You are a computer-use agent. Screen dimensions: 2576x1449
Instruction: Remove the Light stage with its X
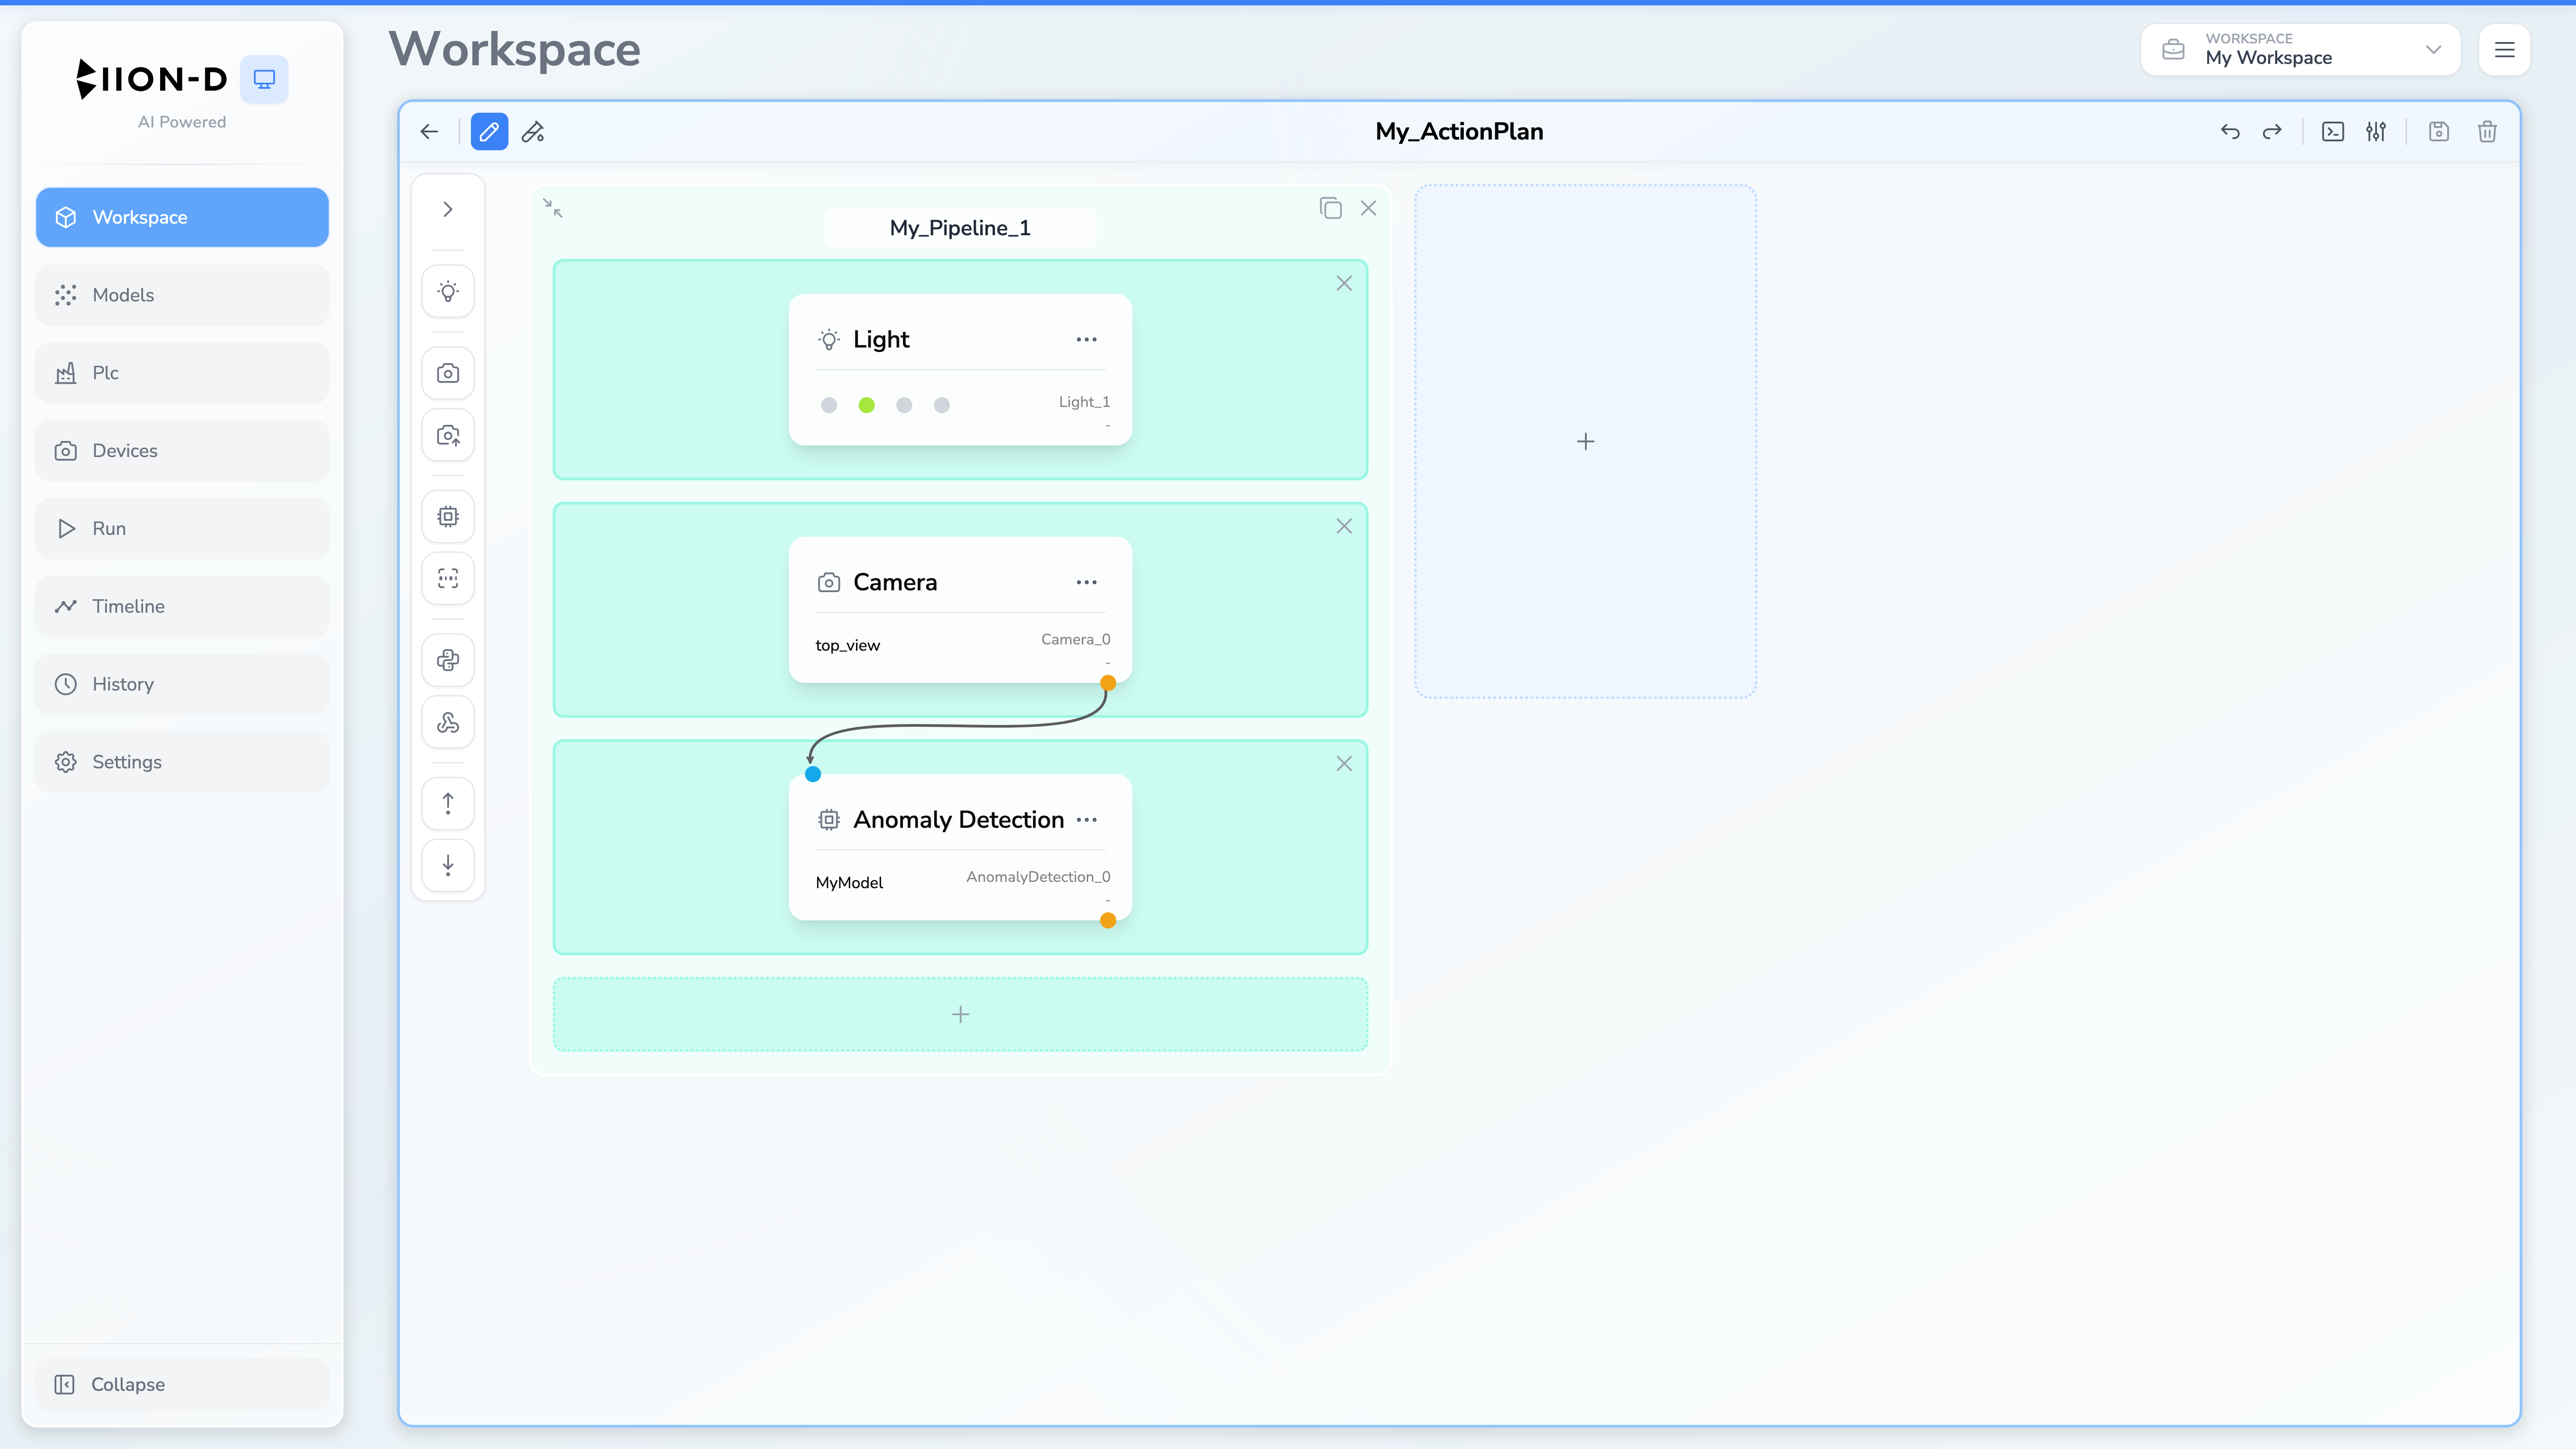click(x=1344, y=283)
